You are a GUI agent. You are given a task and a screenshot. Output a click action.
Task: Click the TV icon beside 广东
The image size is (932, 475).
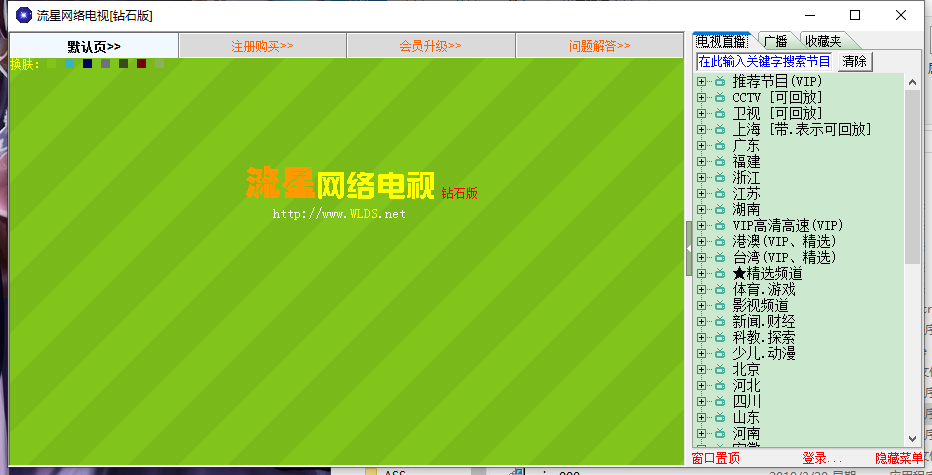click(x=720, y=145)
